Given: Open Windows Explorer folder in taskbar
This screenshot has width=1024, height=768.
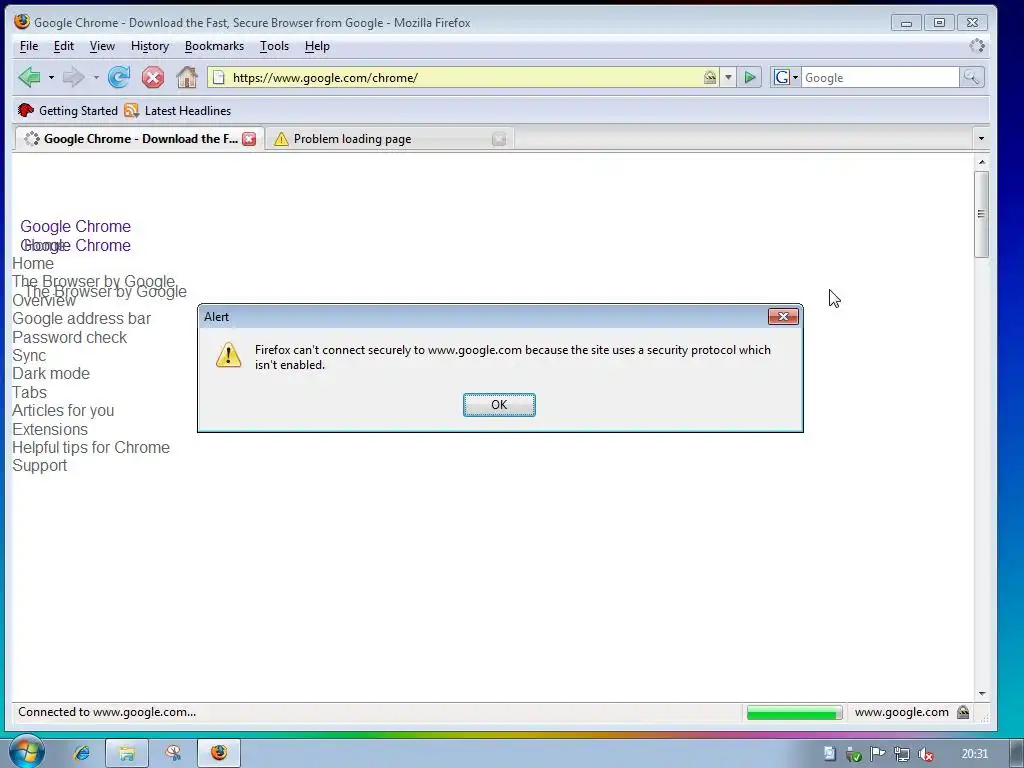Looking at the screenshot, I should 127,753.
